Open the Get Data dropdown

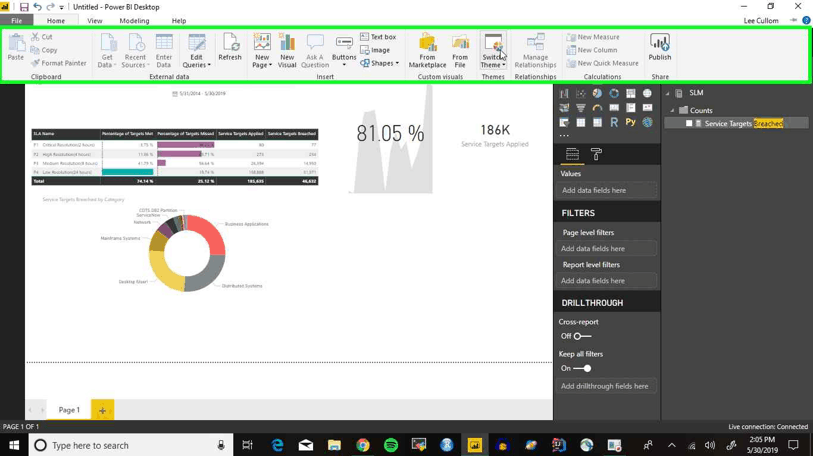point(107,50)
